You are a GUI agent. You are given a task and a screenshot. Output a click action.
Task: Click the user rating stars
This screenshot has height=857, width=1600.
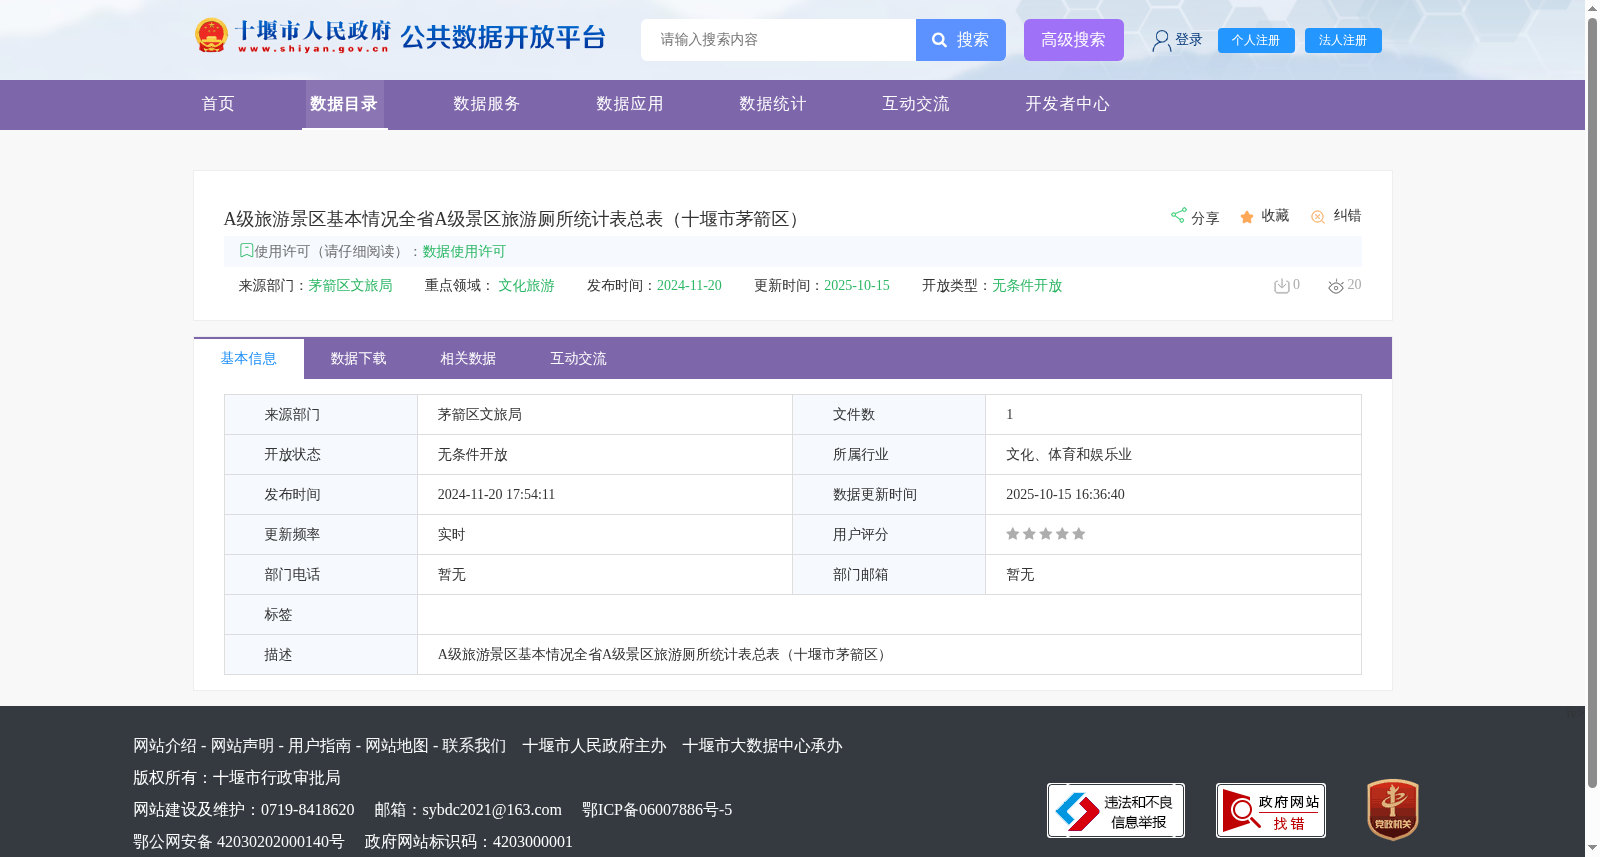pos(1045,534)
